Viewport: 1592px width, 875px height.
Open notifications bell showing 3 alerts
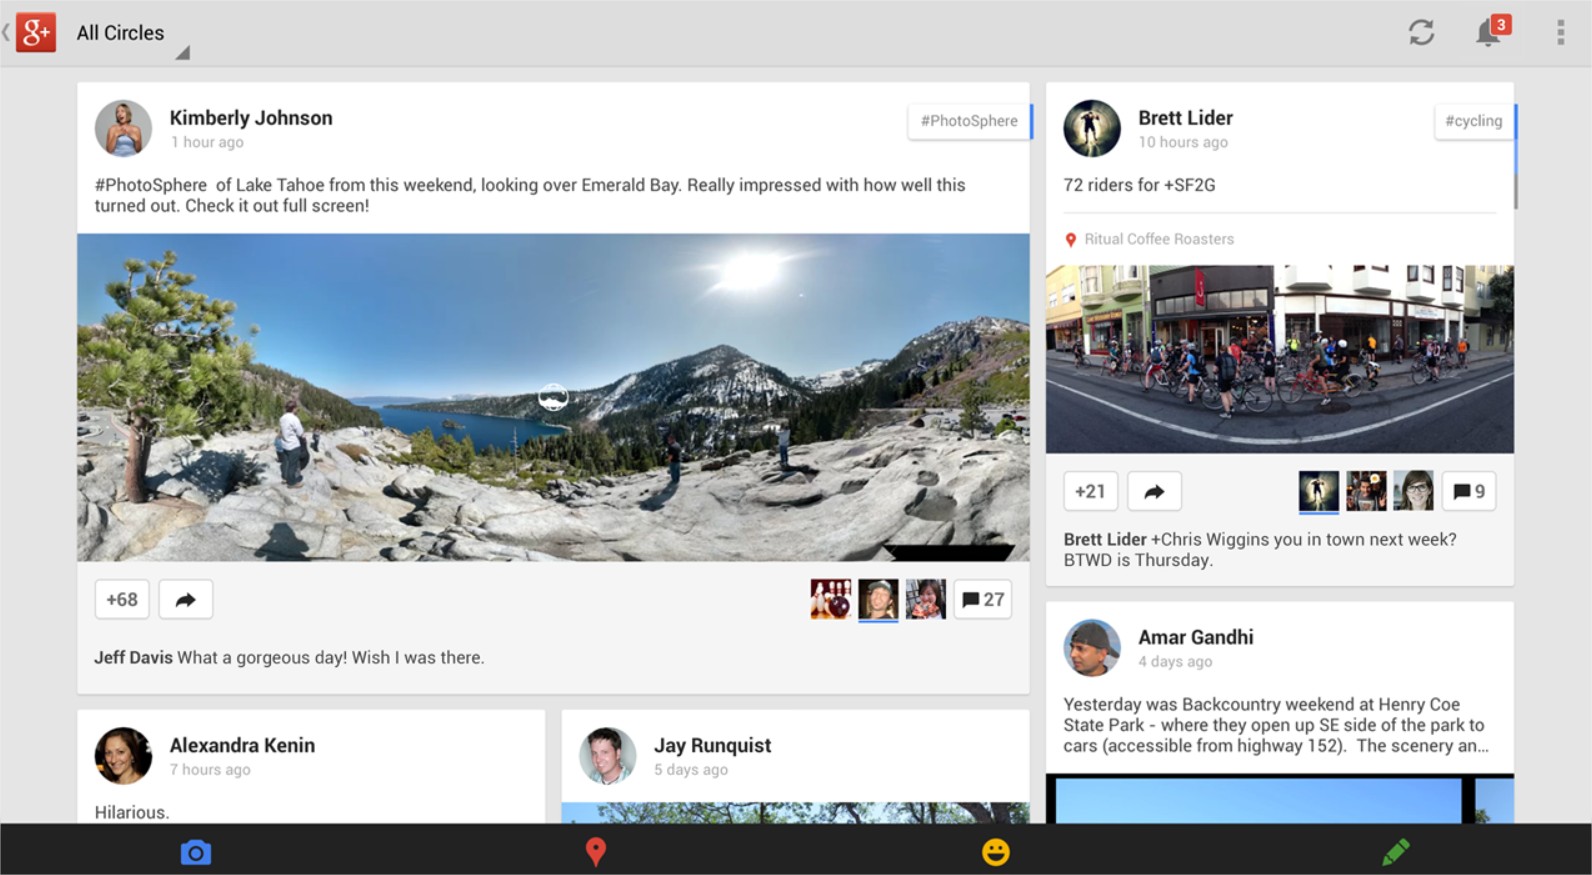[x=1489, y=32]
